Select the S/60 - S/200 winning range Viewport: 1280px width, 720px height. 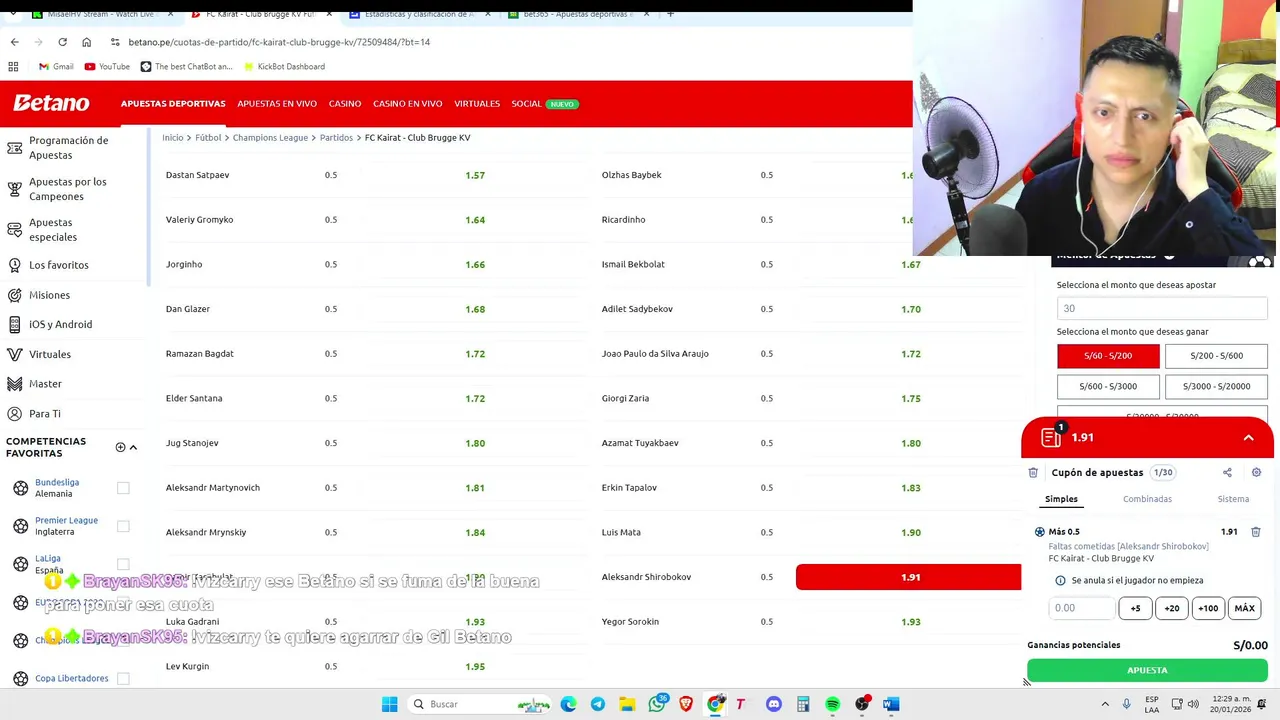1108,356
